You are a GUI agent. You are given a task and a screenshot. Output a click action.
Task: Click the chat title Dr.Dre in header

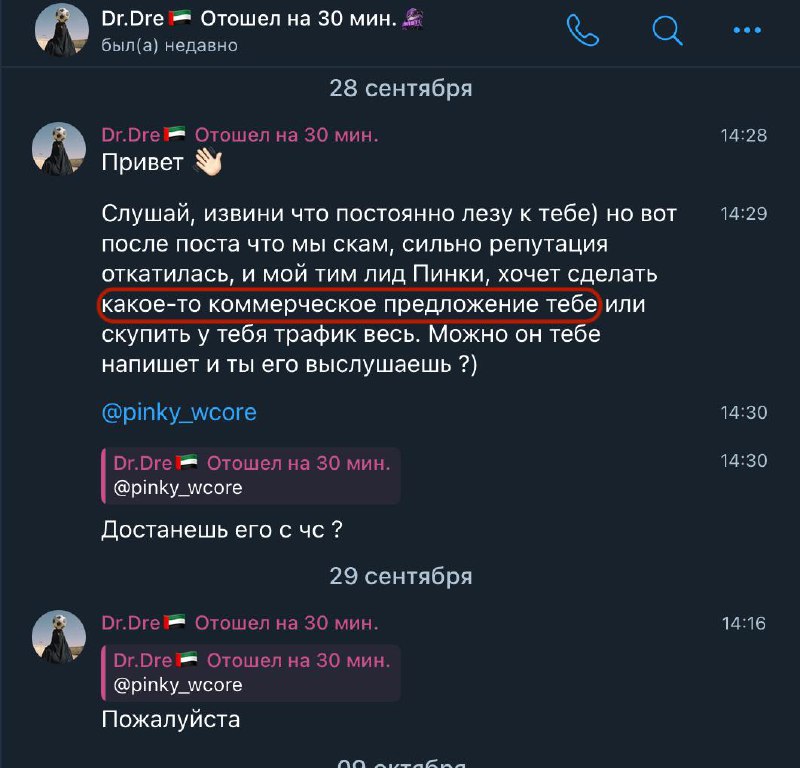132,19
